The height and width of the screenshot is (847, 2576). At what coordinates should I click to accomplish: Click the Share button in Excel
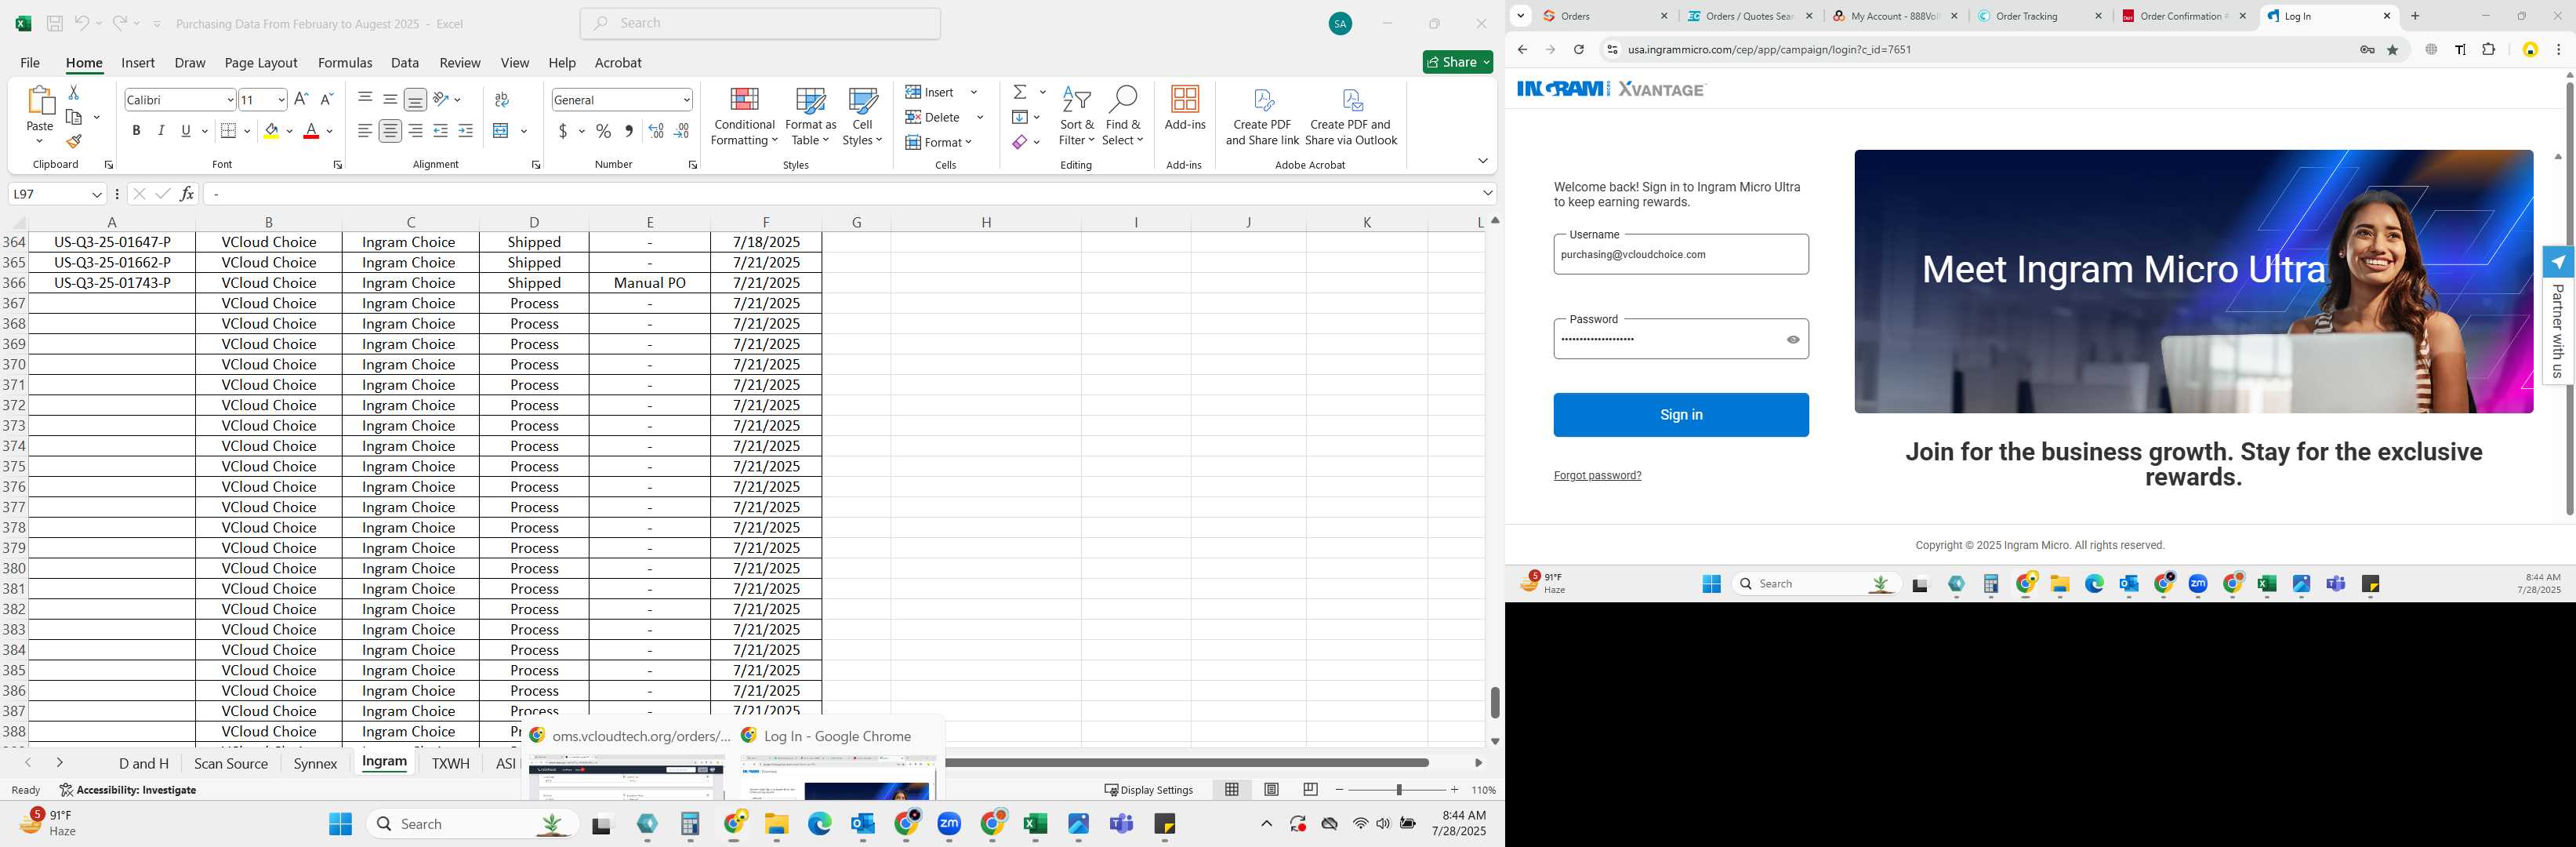[1457, 62]
